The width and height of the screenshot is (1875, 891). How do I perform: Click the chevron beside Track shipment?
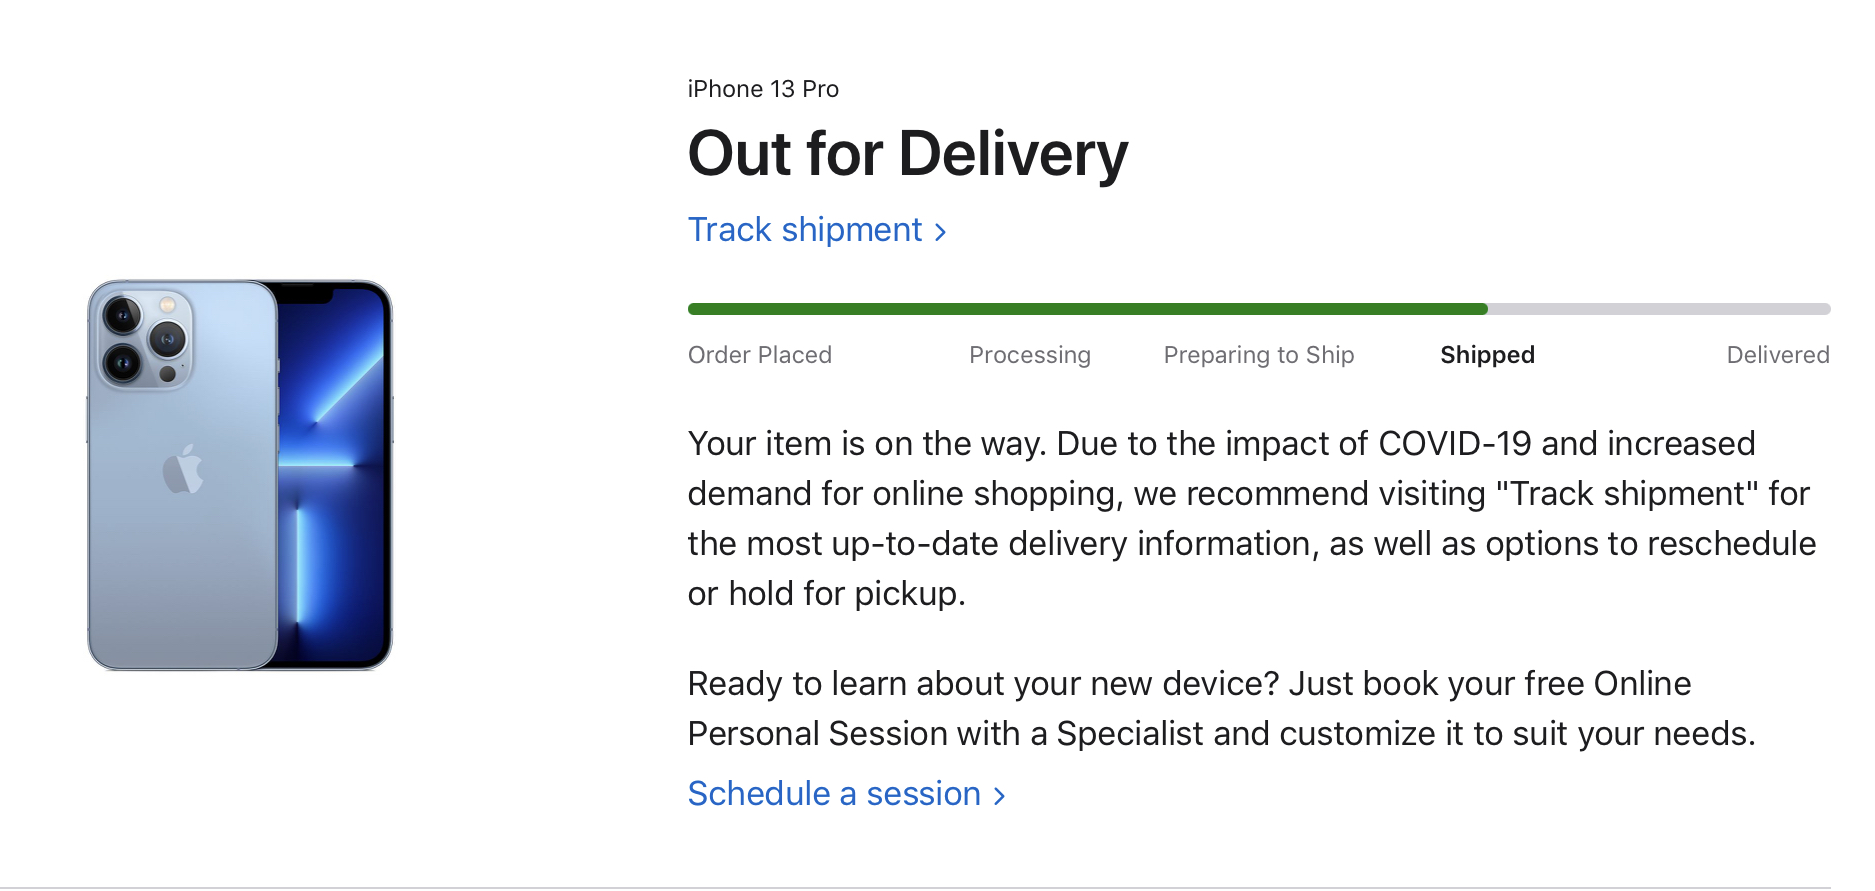pyautogui.click(x=940, y=232)
